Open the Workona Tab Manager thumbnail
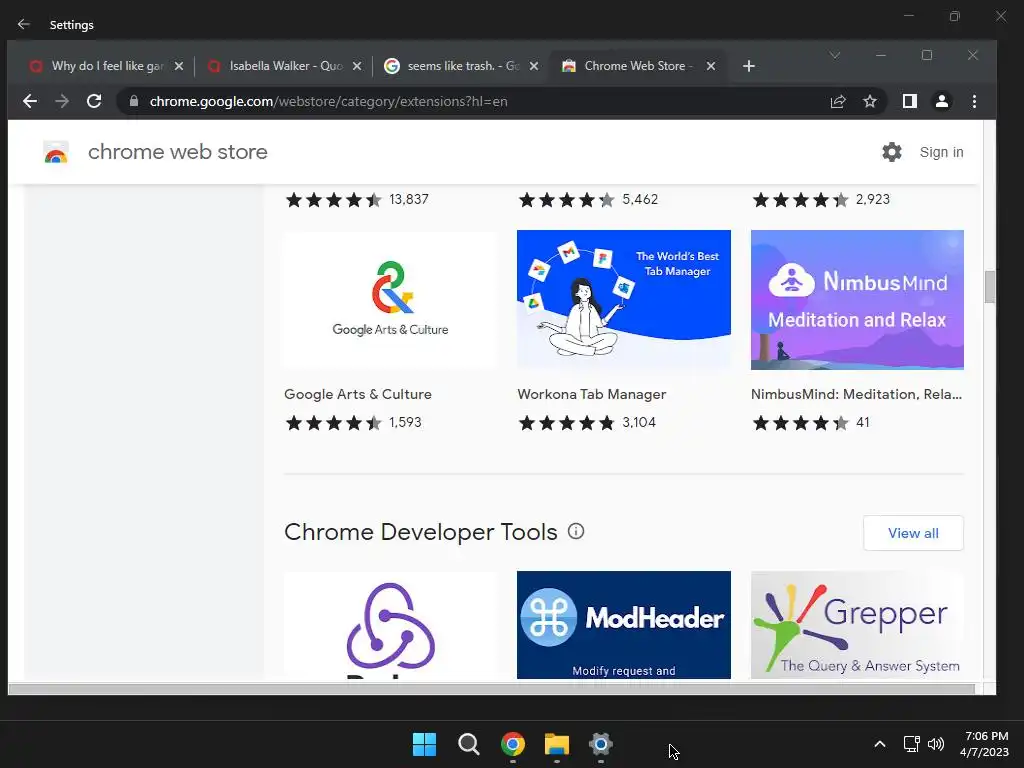This screenshot has height=768, width=1024. coord(624,300)
